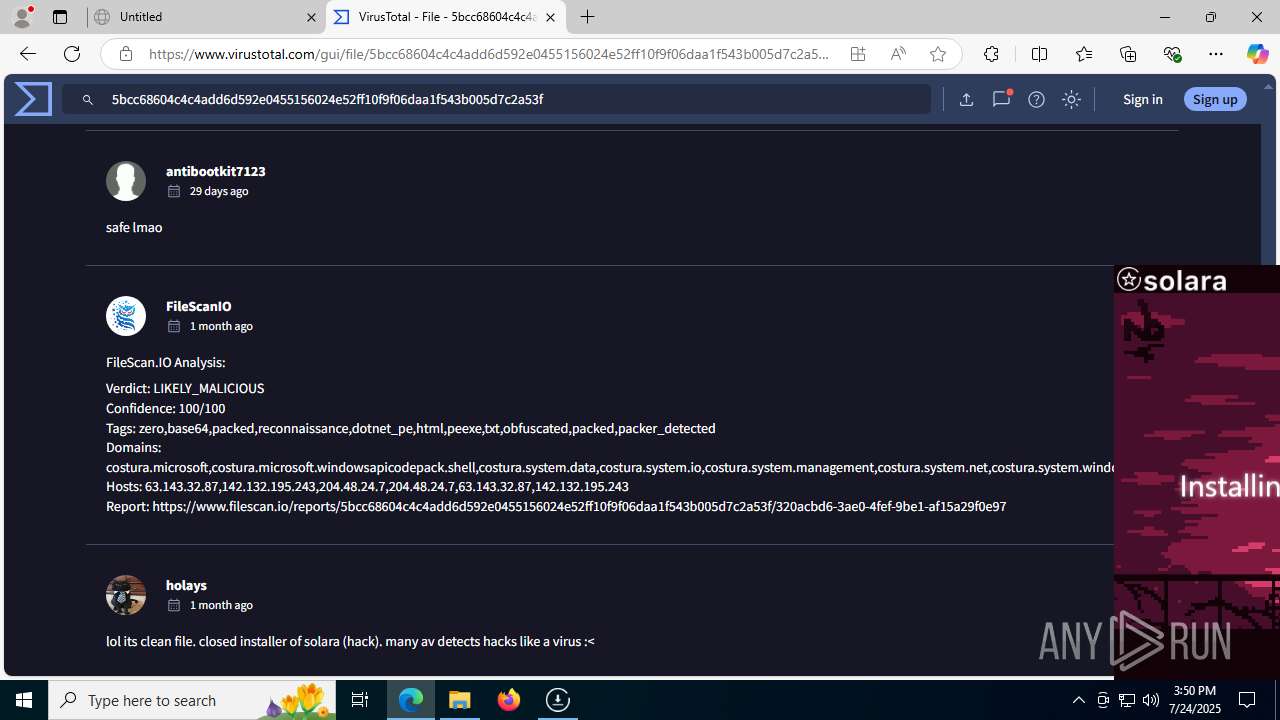
Task: Click calendar icon under holays name
Action: coord(174,605)
